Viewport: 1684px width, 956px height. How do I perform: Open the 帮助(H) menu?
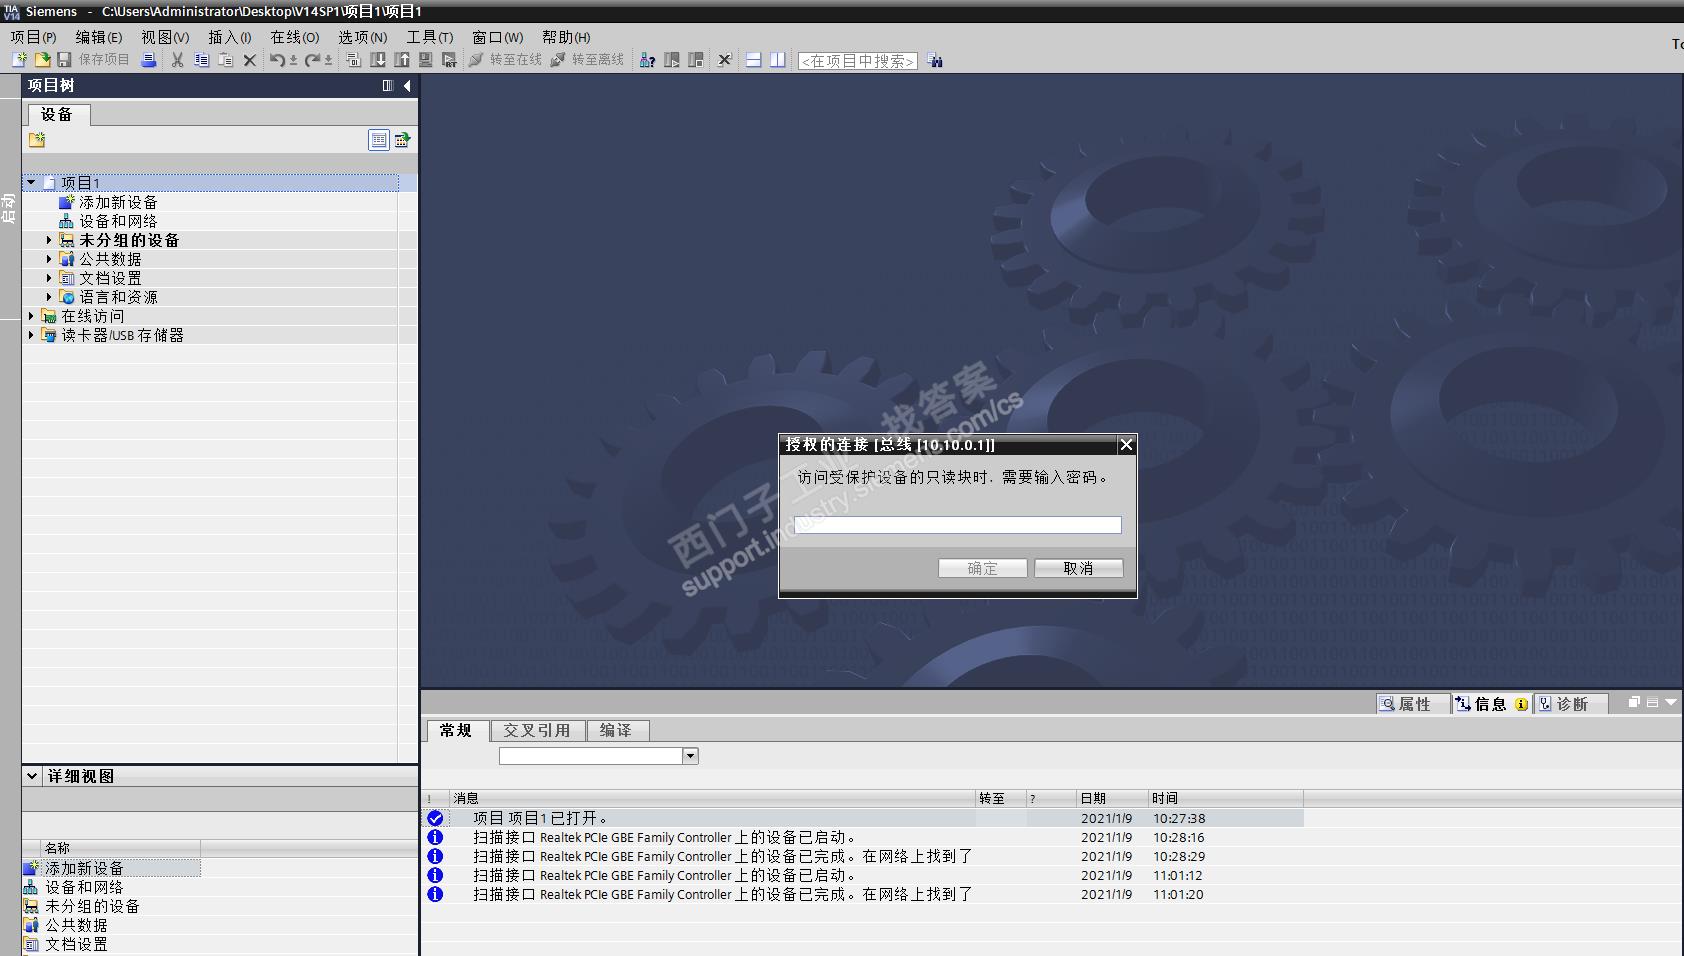[x=566, y=37]
